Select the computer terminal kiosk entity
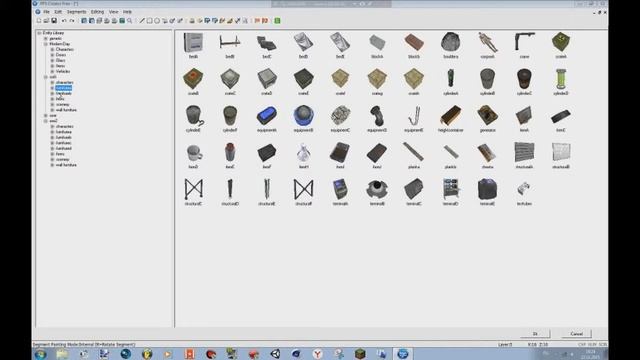 [x=340, y=189]
